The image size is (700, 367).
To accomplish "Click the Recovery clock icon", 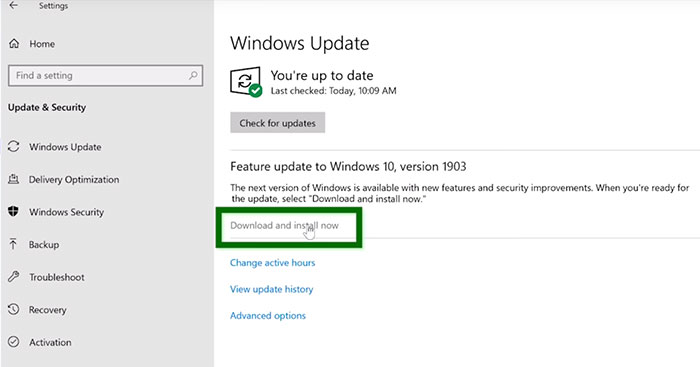I will pos(13,309).
